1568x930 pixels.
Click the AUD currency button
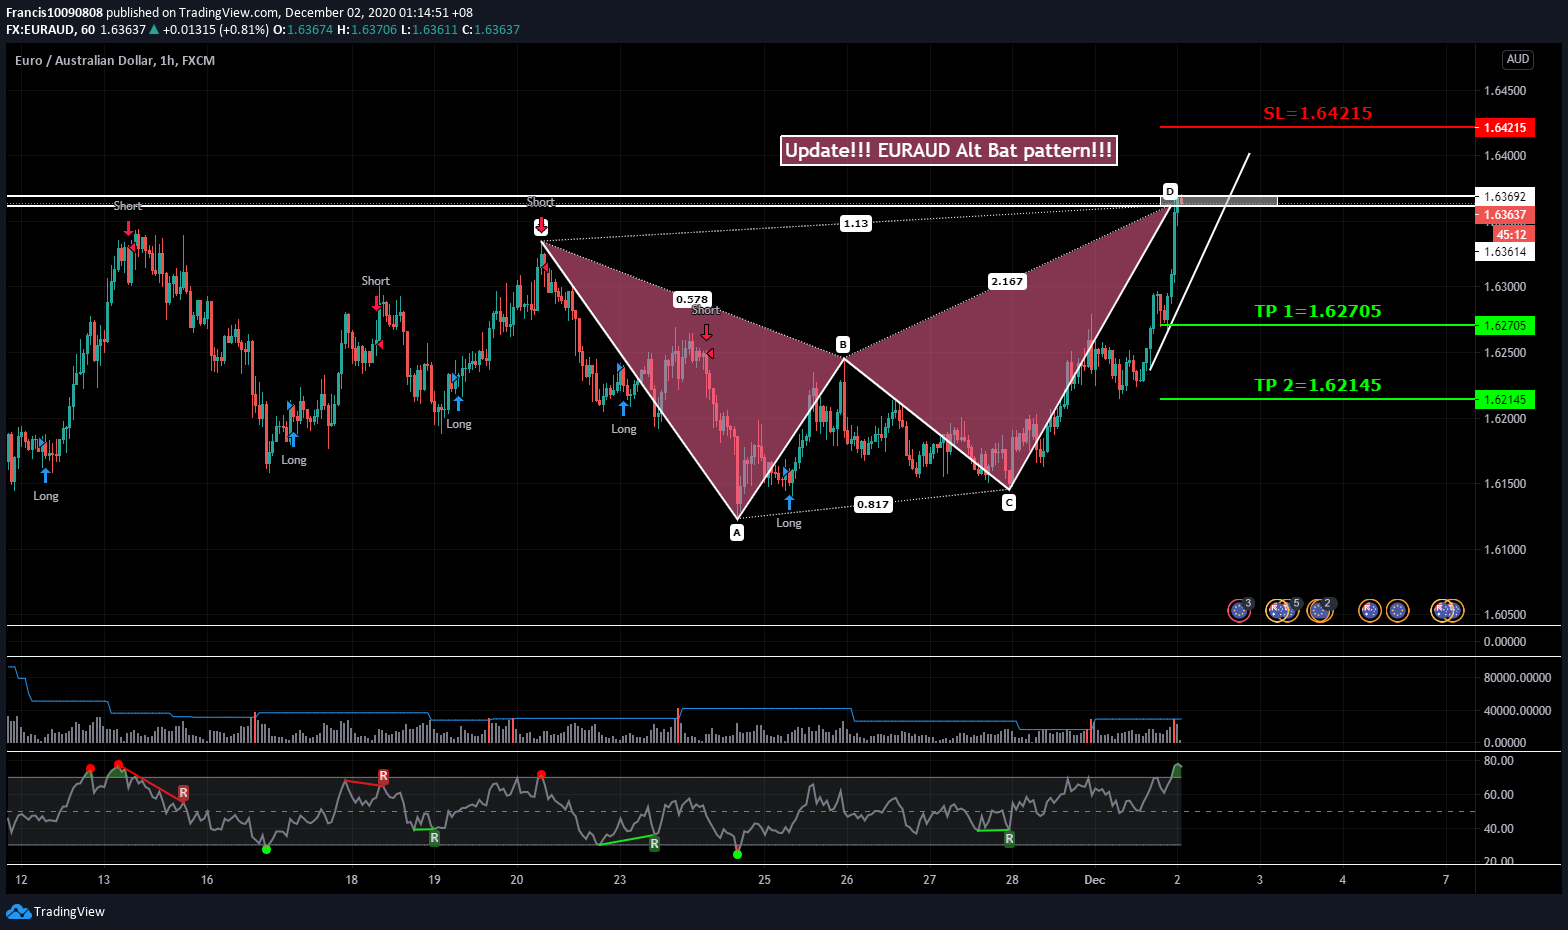1518,59
